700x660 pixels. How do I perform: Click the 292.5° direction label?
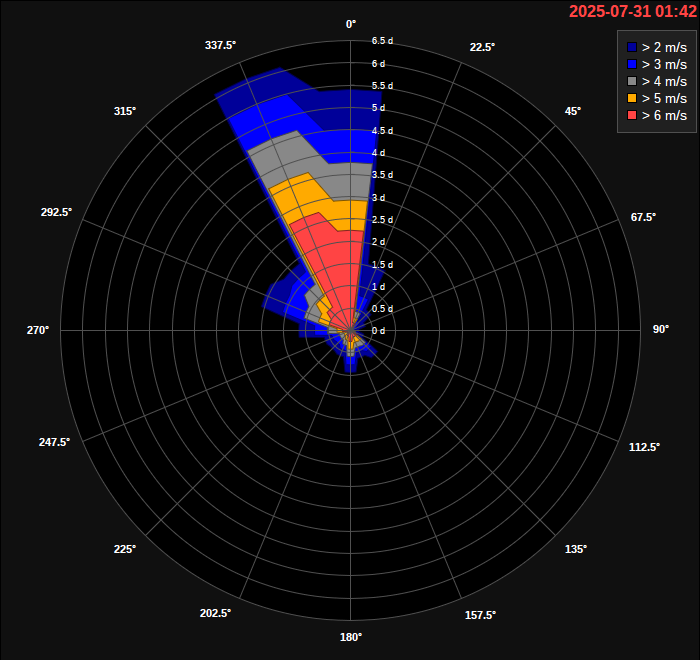click(x=56, y=212)
